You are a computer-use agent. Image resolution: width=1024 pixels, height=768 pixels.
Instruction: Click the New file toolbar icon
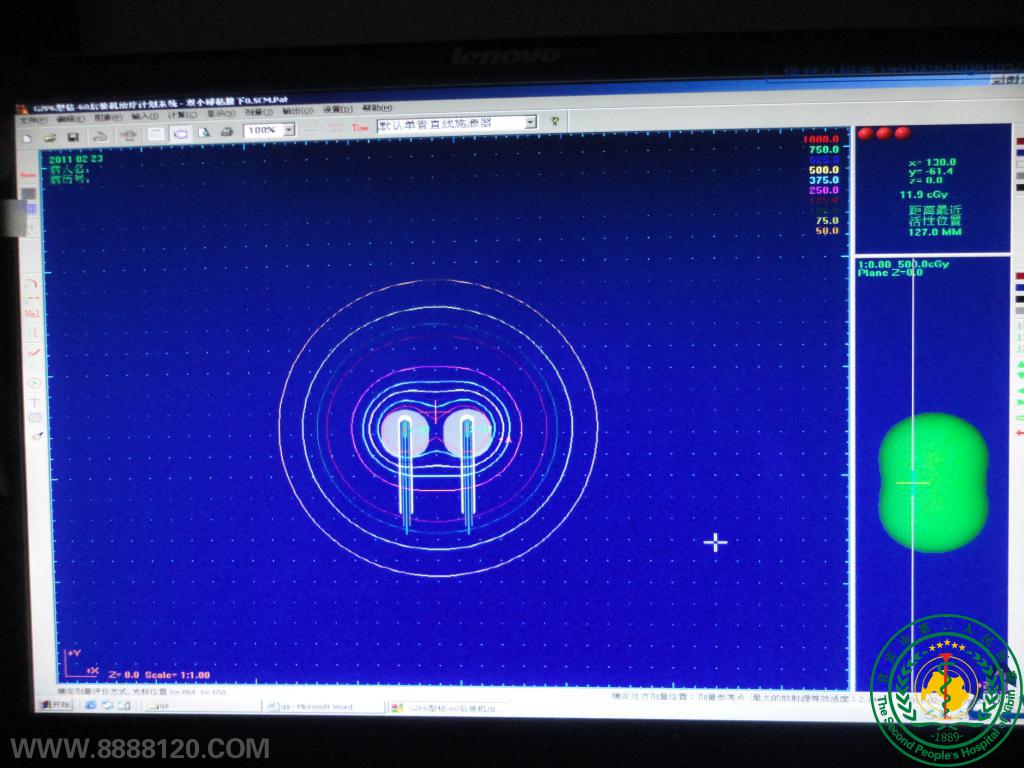tap(27, 135)
